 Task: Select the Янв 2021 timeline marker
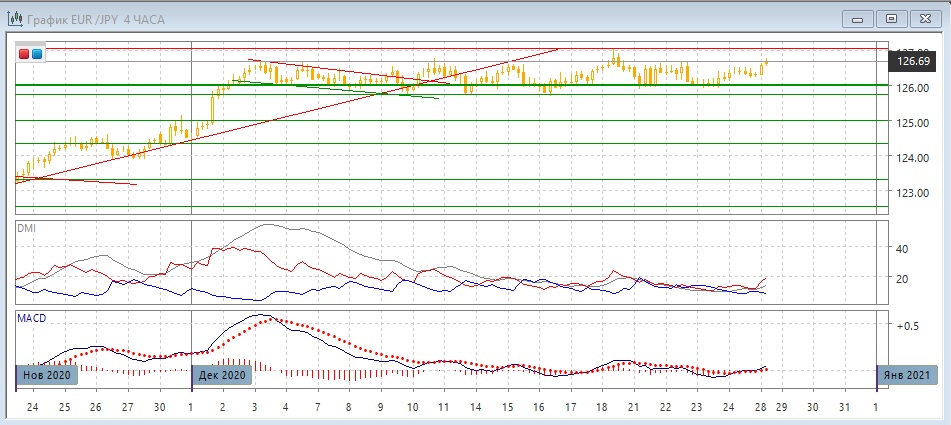pyautogui.click(x=908, y=375)
